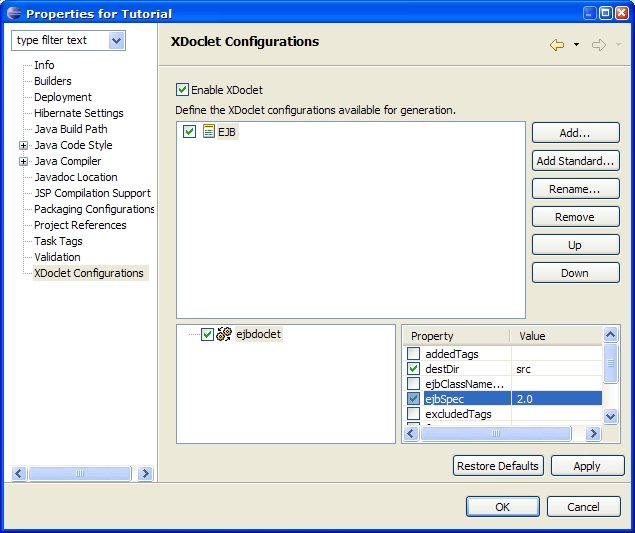Click the Value column header
The width and height of the screenshot is (635, 533).
pos(556,336)
